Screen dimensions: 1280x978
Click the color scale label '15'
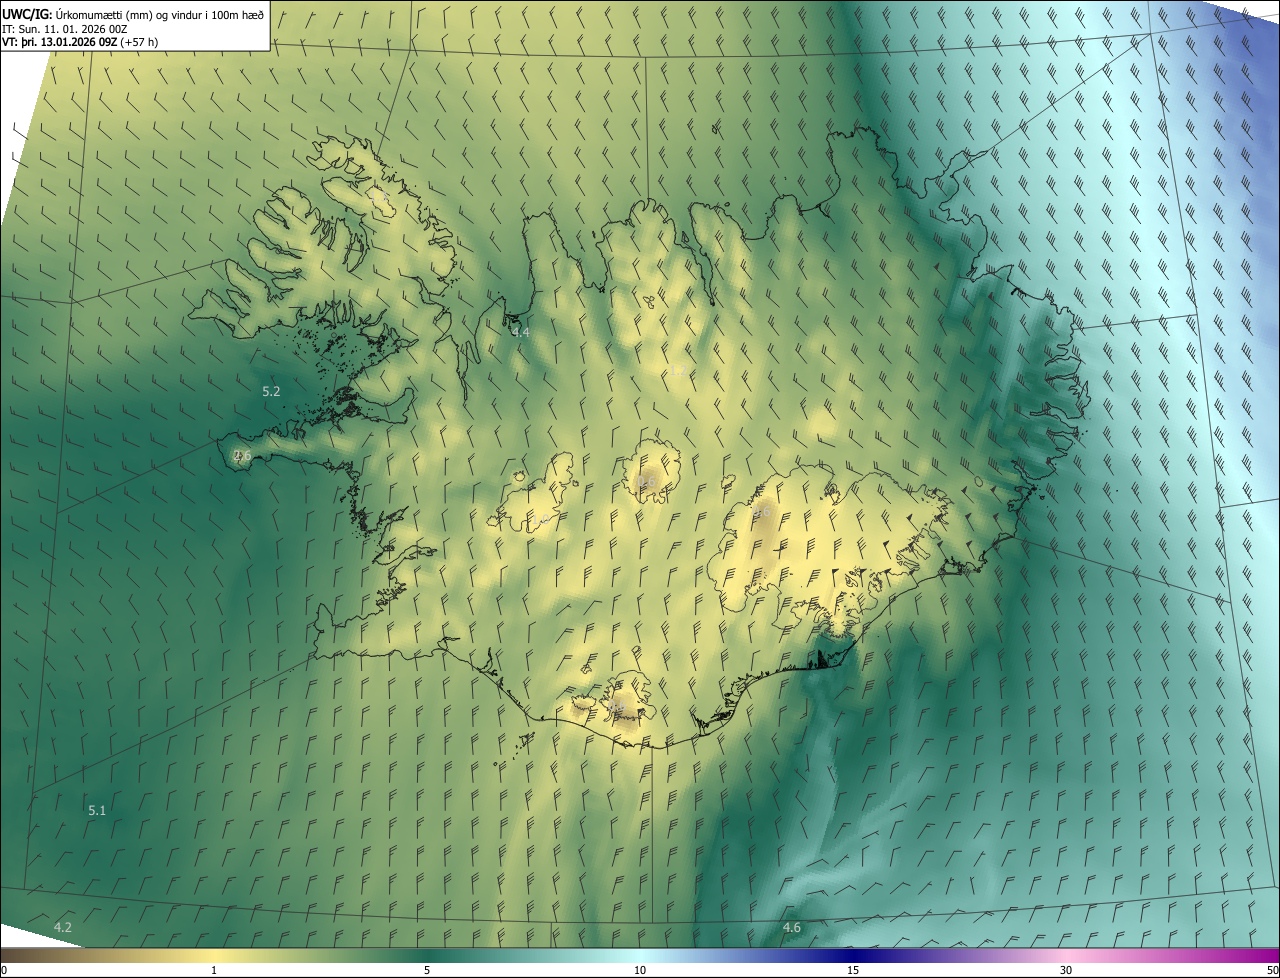(853, 970)
